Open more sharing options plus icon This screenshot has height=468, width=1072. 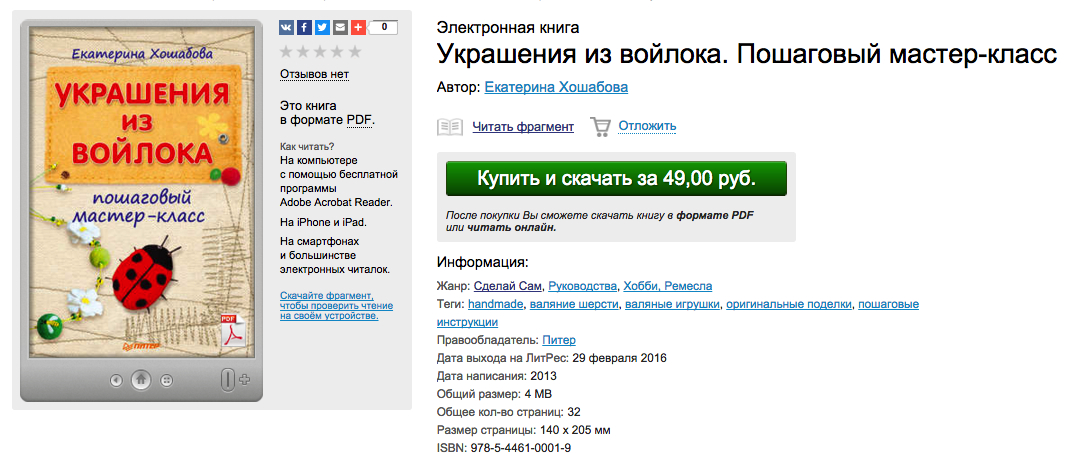358,28
